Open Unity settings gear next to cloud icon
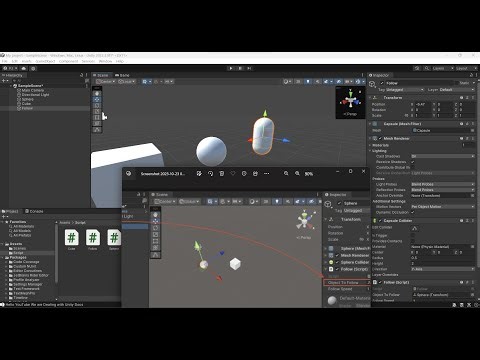This screenshot has width=480, height=360. 33,68
